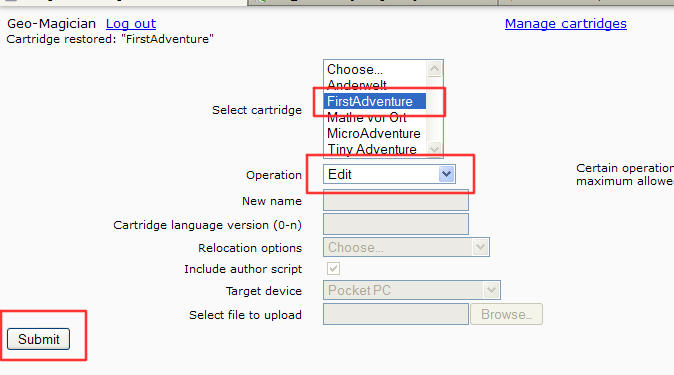
Task: Open the Target device Pocket PC dropdown
Action: point(412,290)
